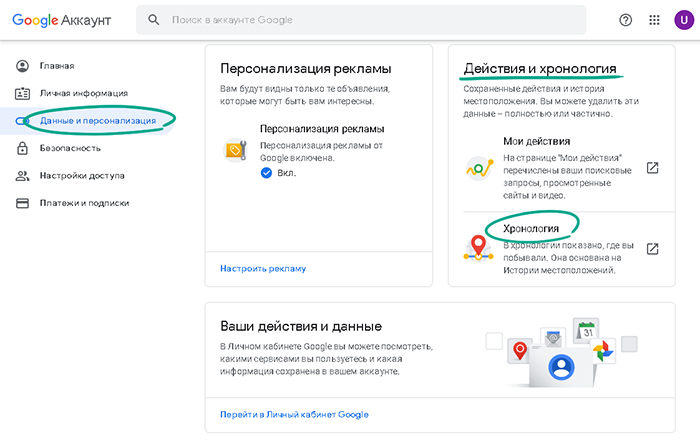Viewport: 700px width, 443px height.
Task: Open Персонализация рекламы setting row
Action: [x=319, y=151]
